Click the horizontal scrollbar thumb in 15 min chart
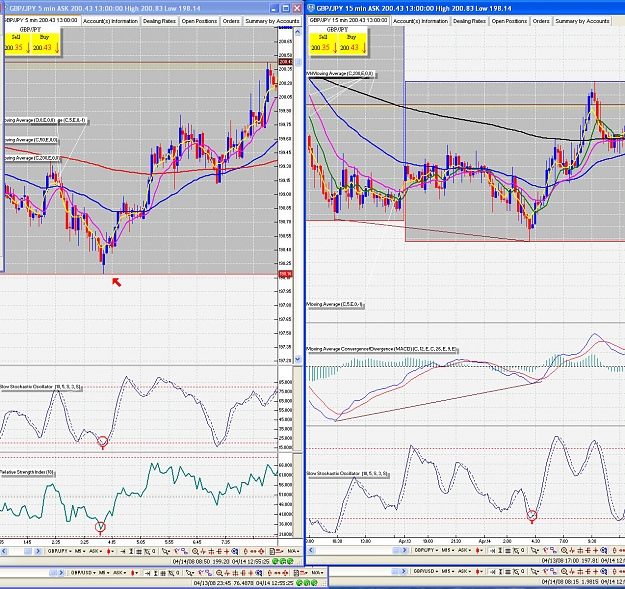Screen dimensions: 625x589 (395, 550)
